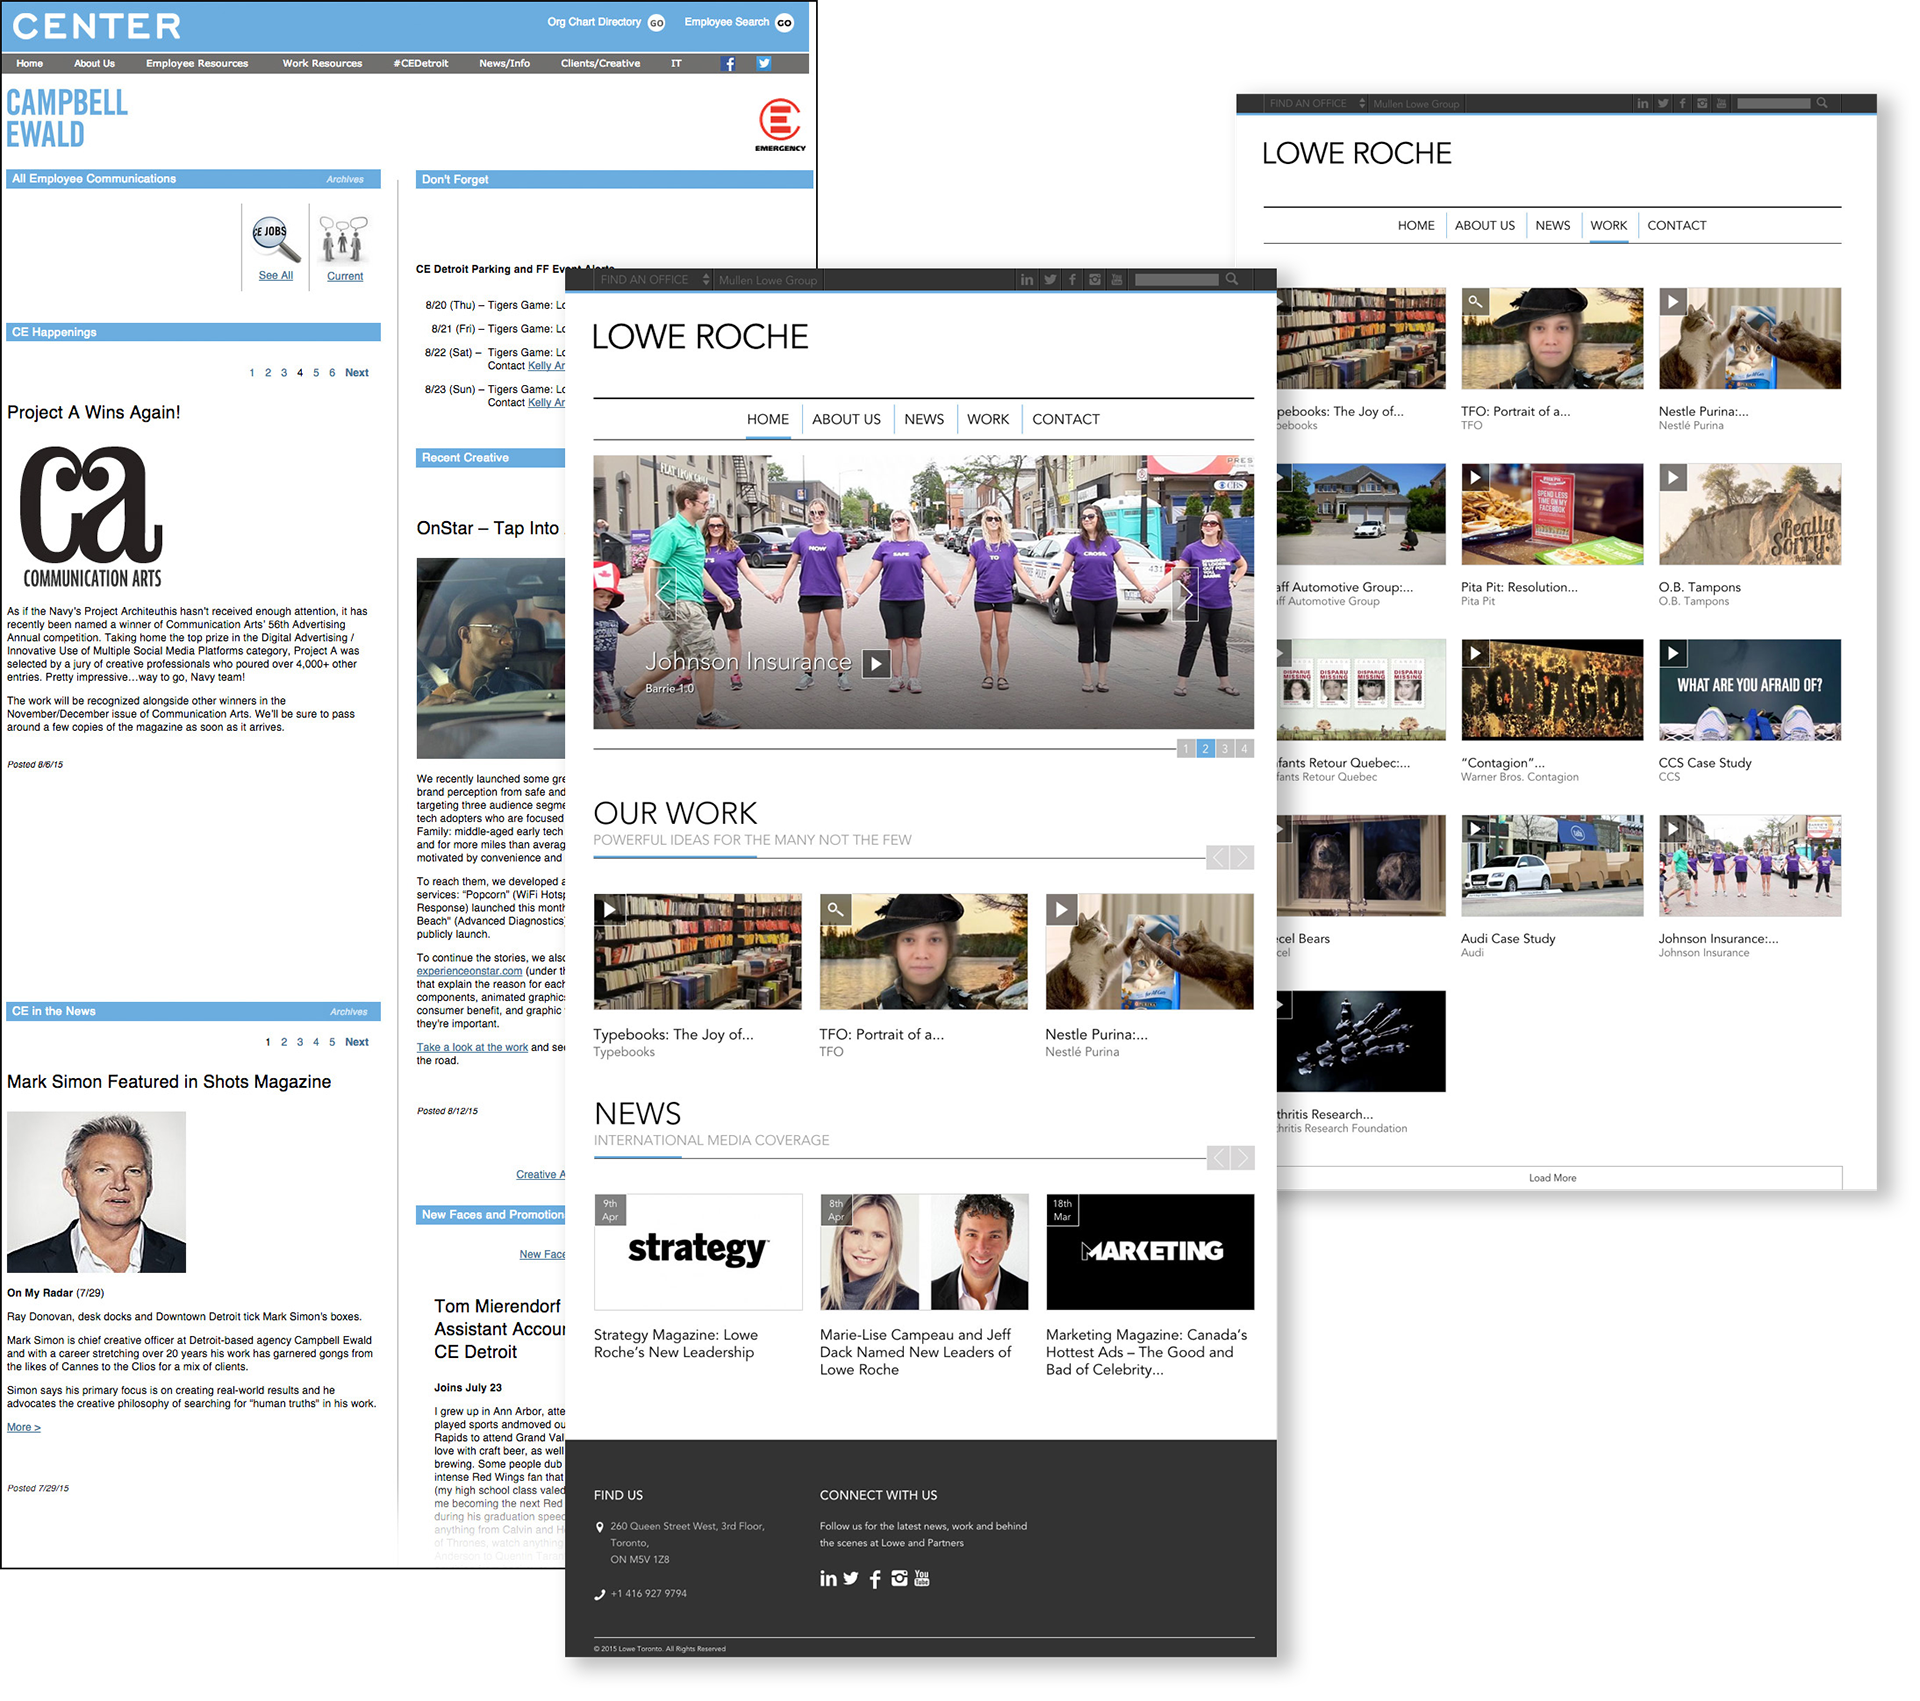The width and height of the screenshot is (1920, 1701).
Task: Click Next in CE Happenings pagination
Action: pos(357,373)
